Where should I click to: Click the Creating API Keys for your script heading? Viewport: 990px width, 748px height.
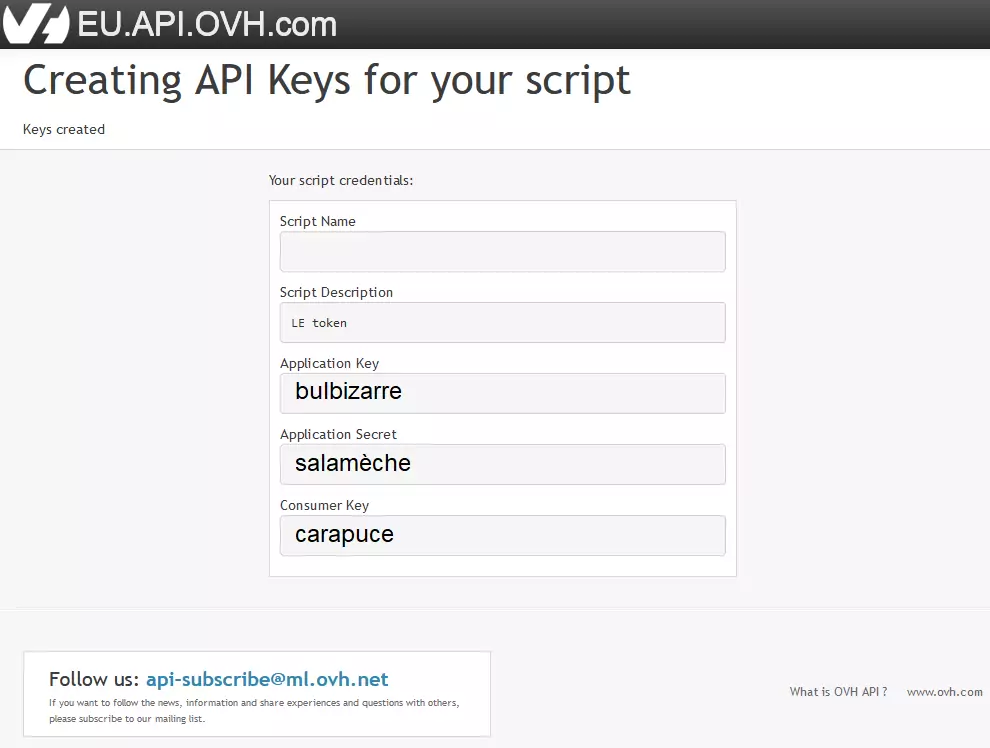(327, 81)
